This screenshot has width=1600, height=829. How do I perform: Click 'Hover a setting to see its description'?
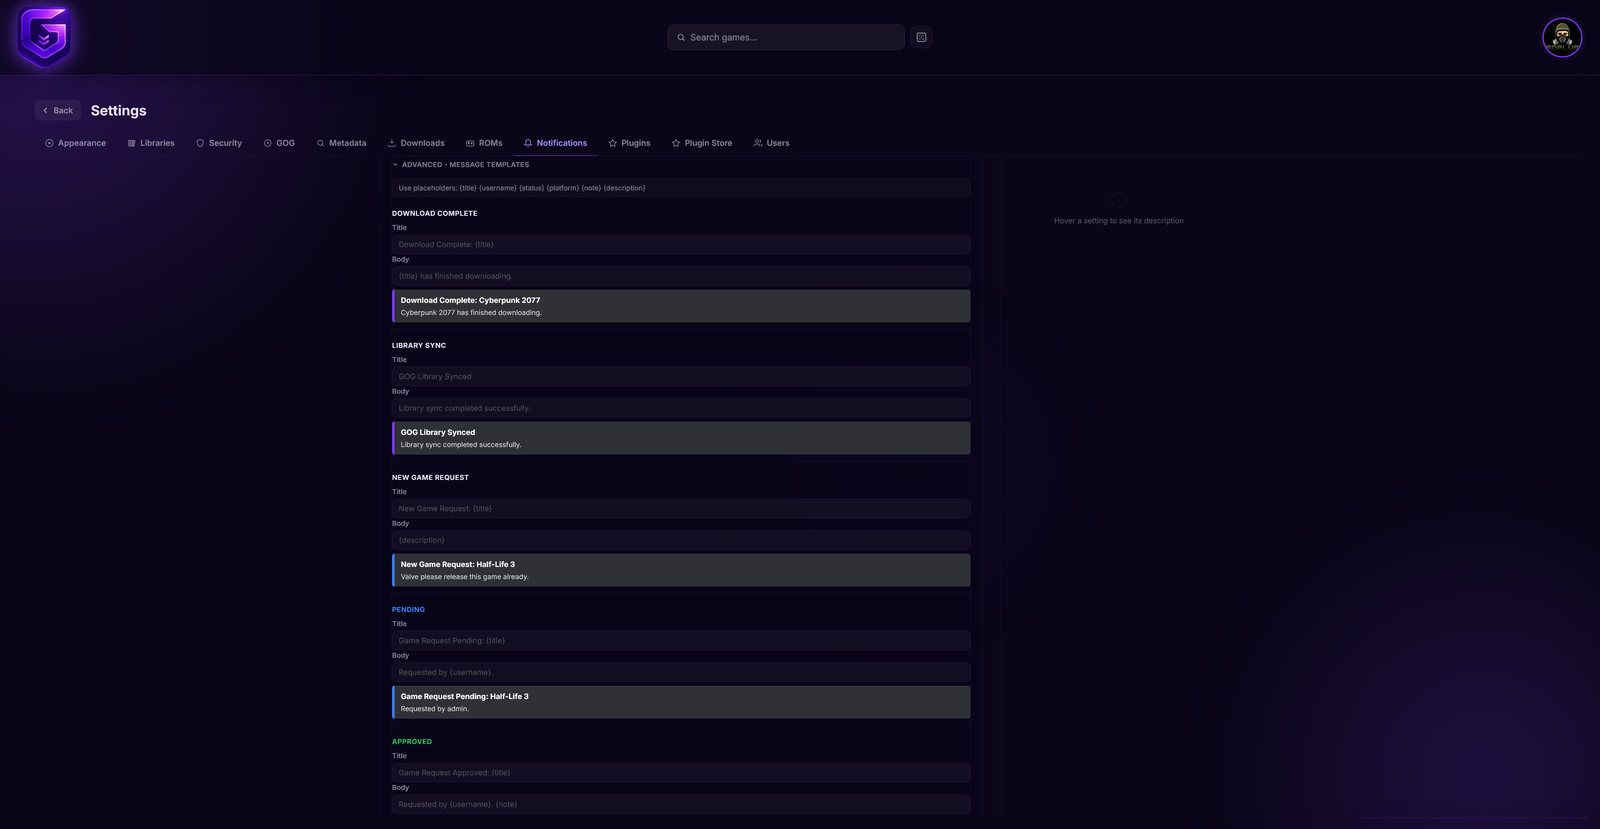(x=1118, y=221)
